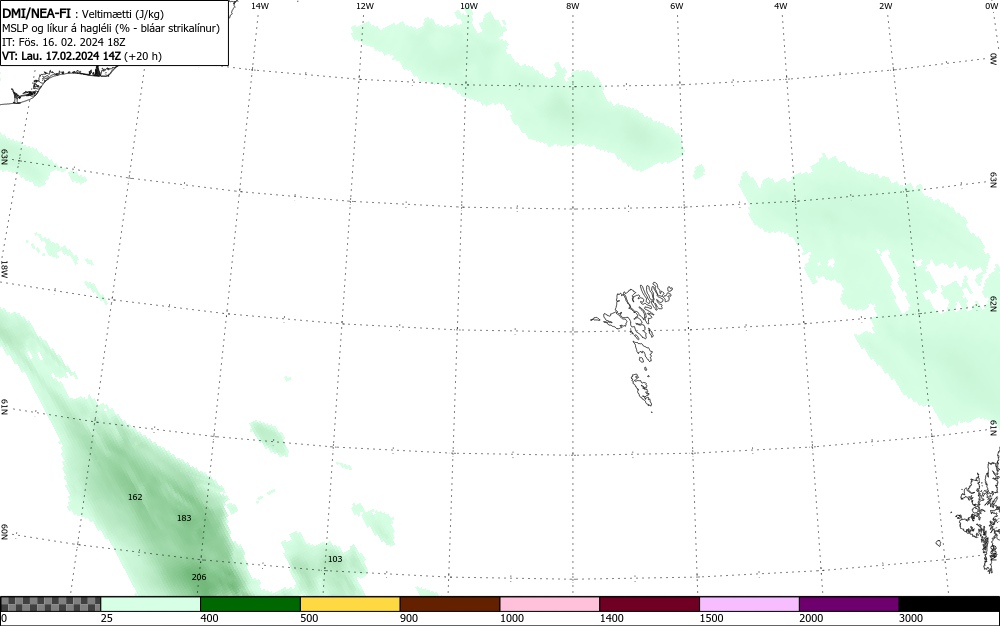Click the lavender 1500-2000 legend swatch
Viewport: 1000px width, 626px height.
pyautogui.click(x=749, y=604)
